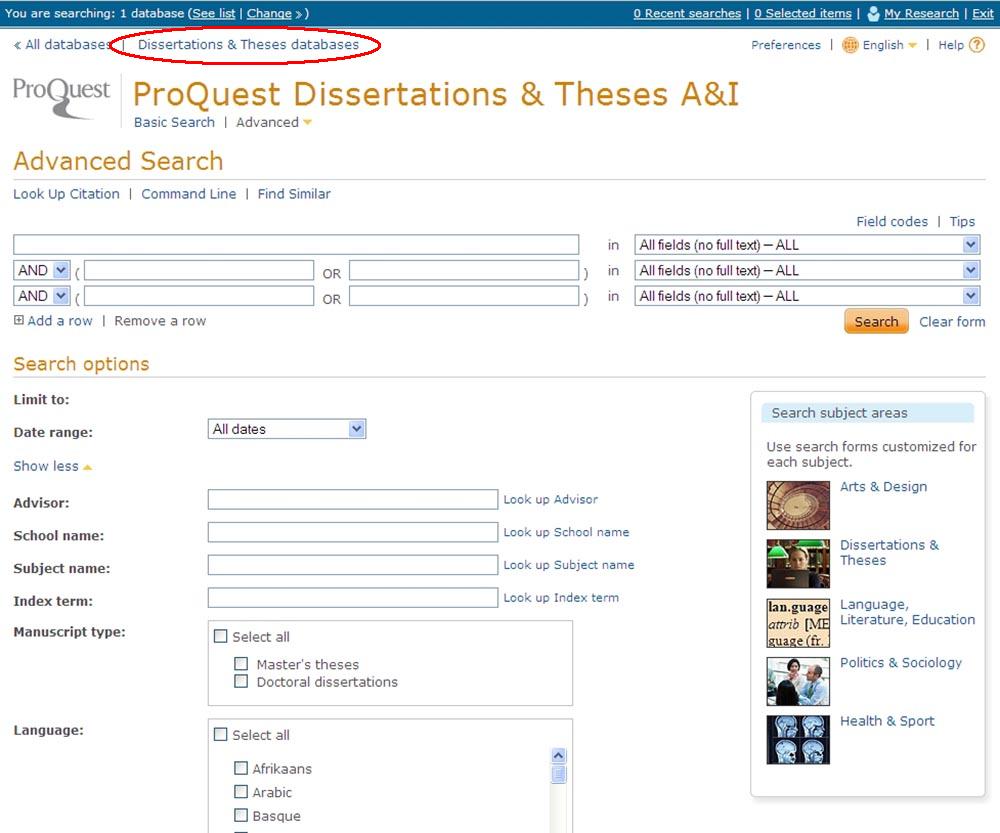Click the second row left search term field
Screen dimensions: 1000x833
click(x=199, y=270)
